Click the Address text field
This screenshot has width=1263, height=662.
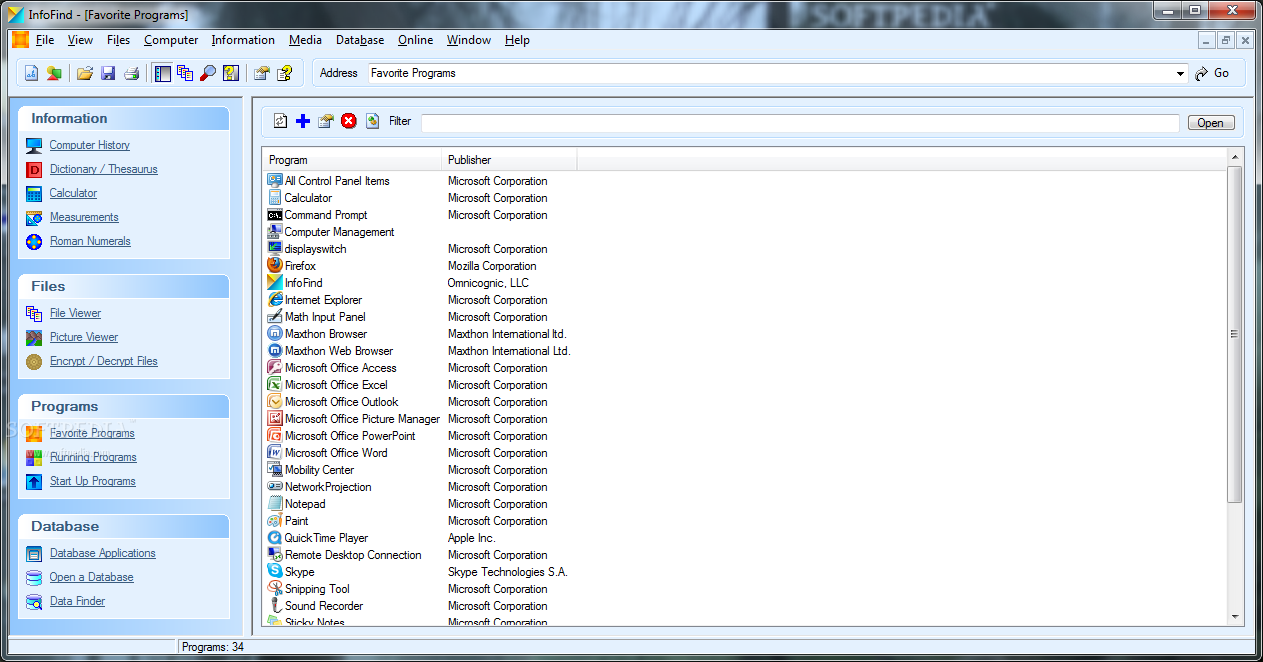[770, 73]
